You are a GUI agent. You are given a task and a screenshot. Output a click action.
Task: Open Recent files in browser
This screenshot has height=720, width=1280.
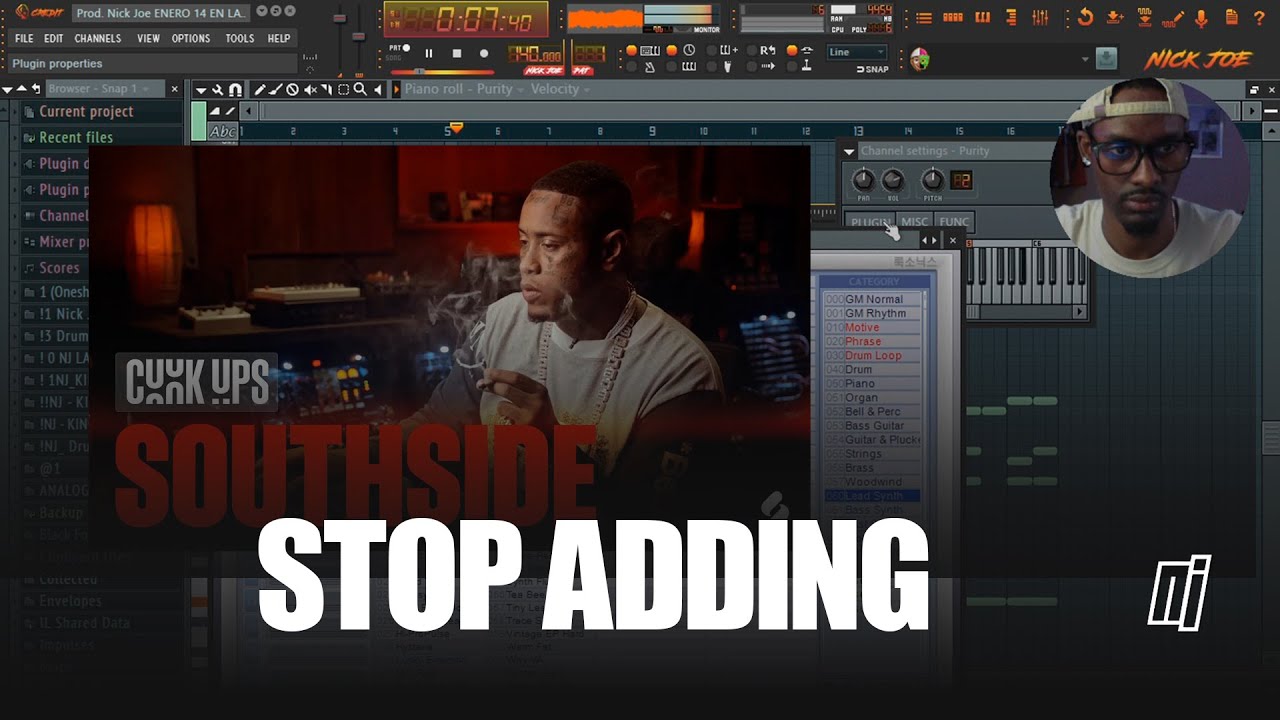(76, 137)
